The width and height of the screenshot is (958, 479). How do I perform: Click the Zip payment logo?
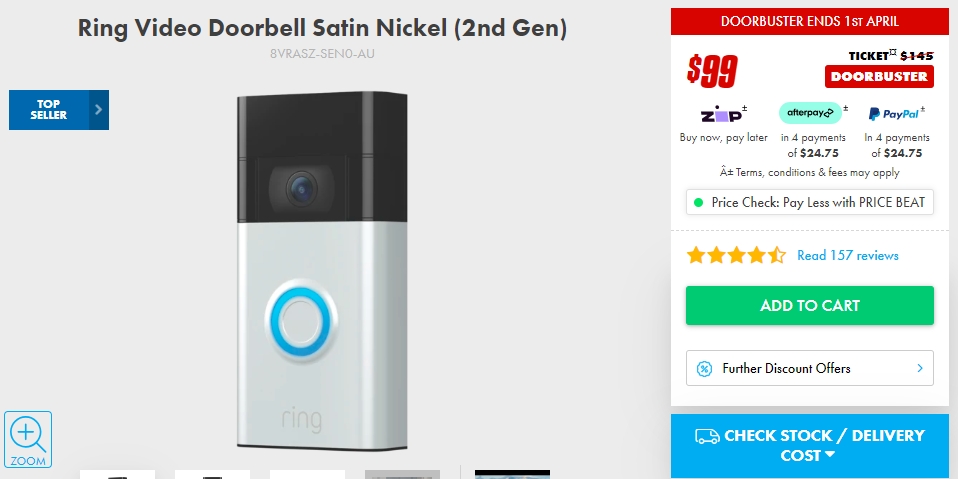click(723, 114)
